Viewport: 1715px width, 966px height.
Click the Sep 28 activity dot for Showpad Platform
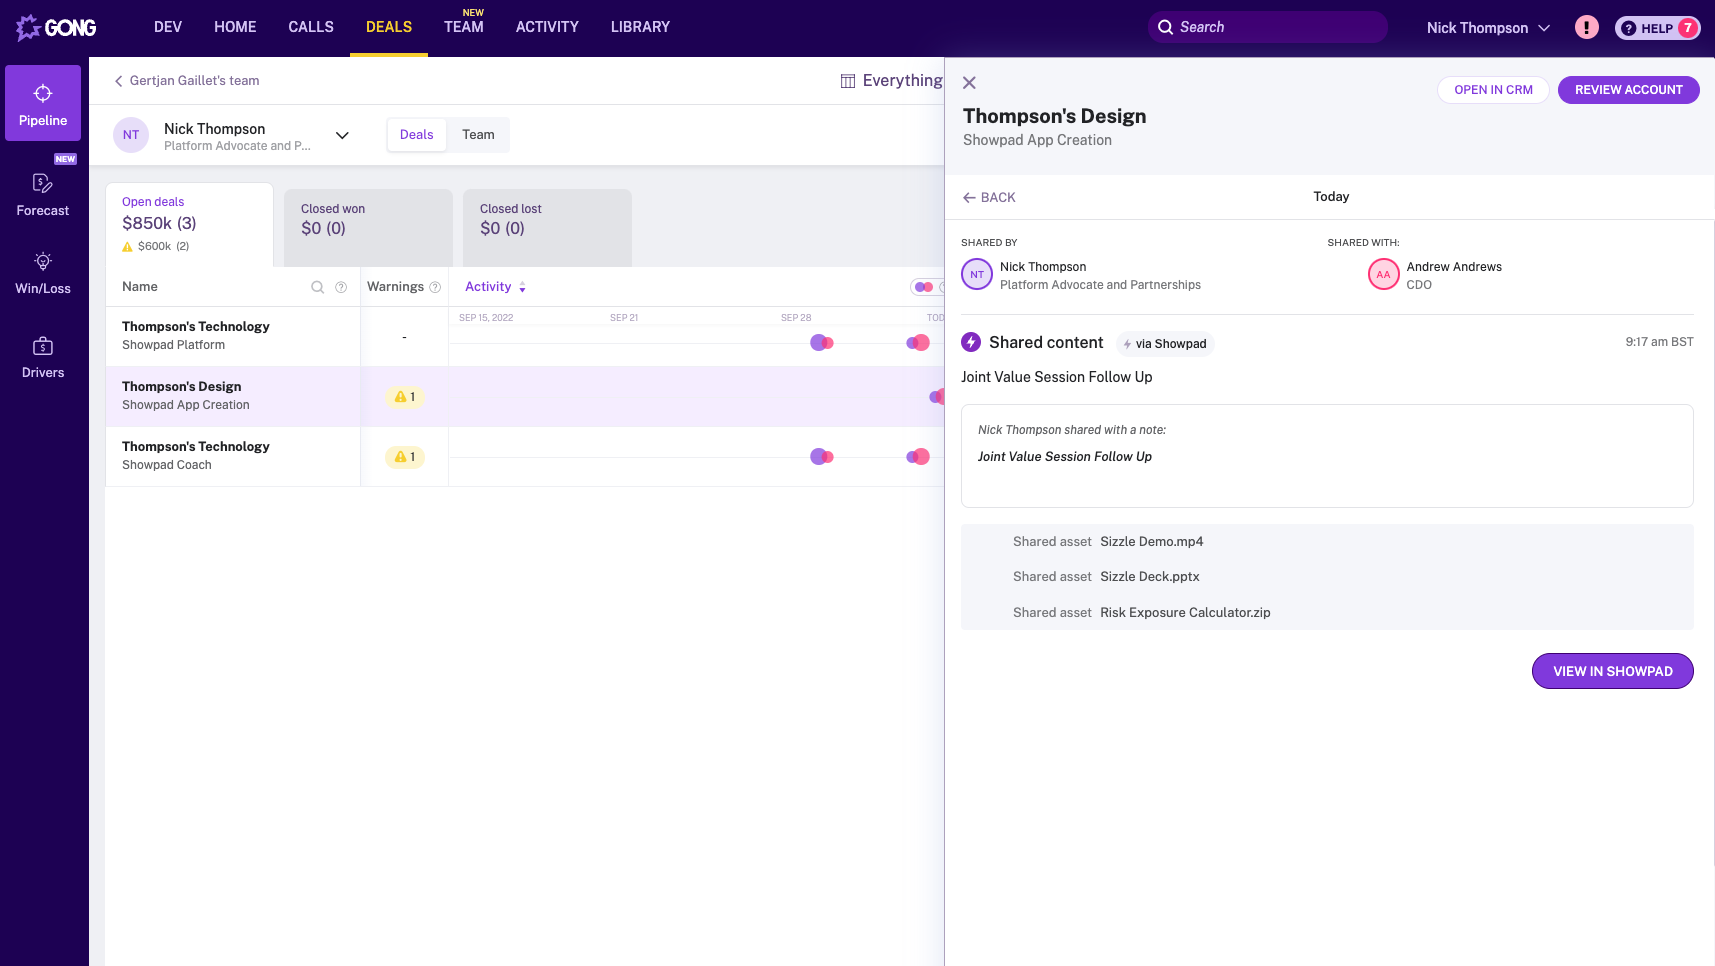pos(821,343)
